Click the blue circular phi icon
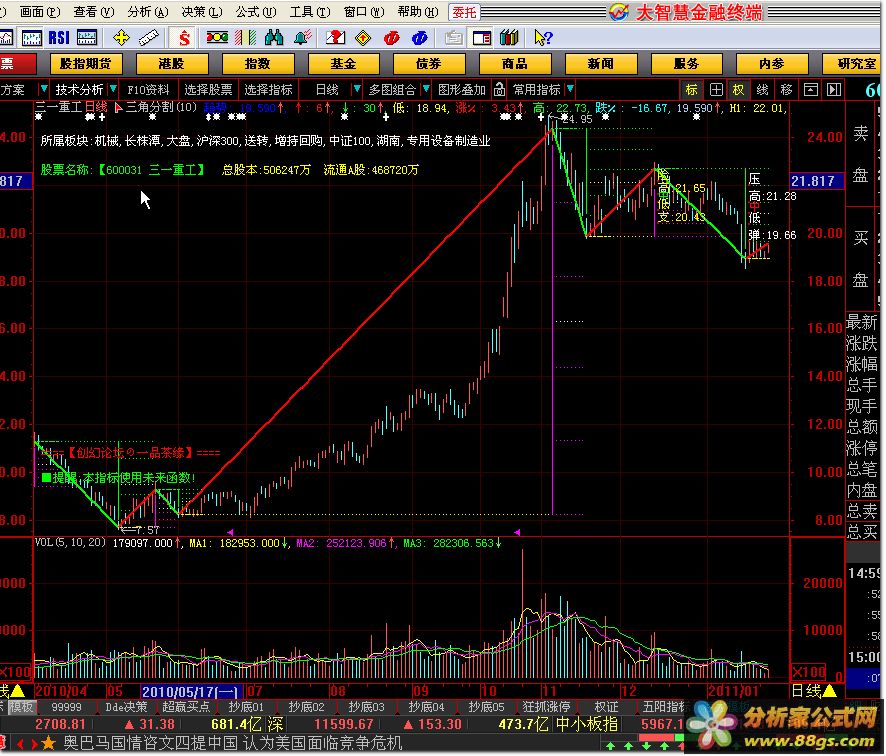This screenshot has width=886, height=756. (x=419, y=38)
